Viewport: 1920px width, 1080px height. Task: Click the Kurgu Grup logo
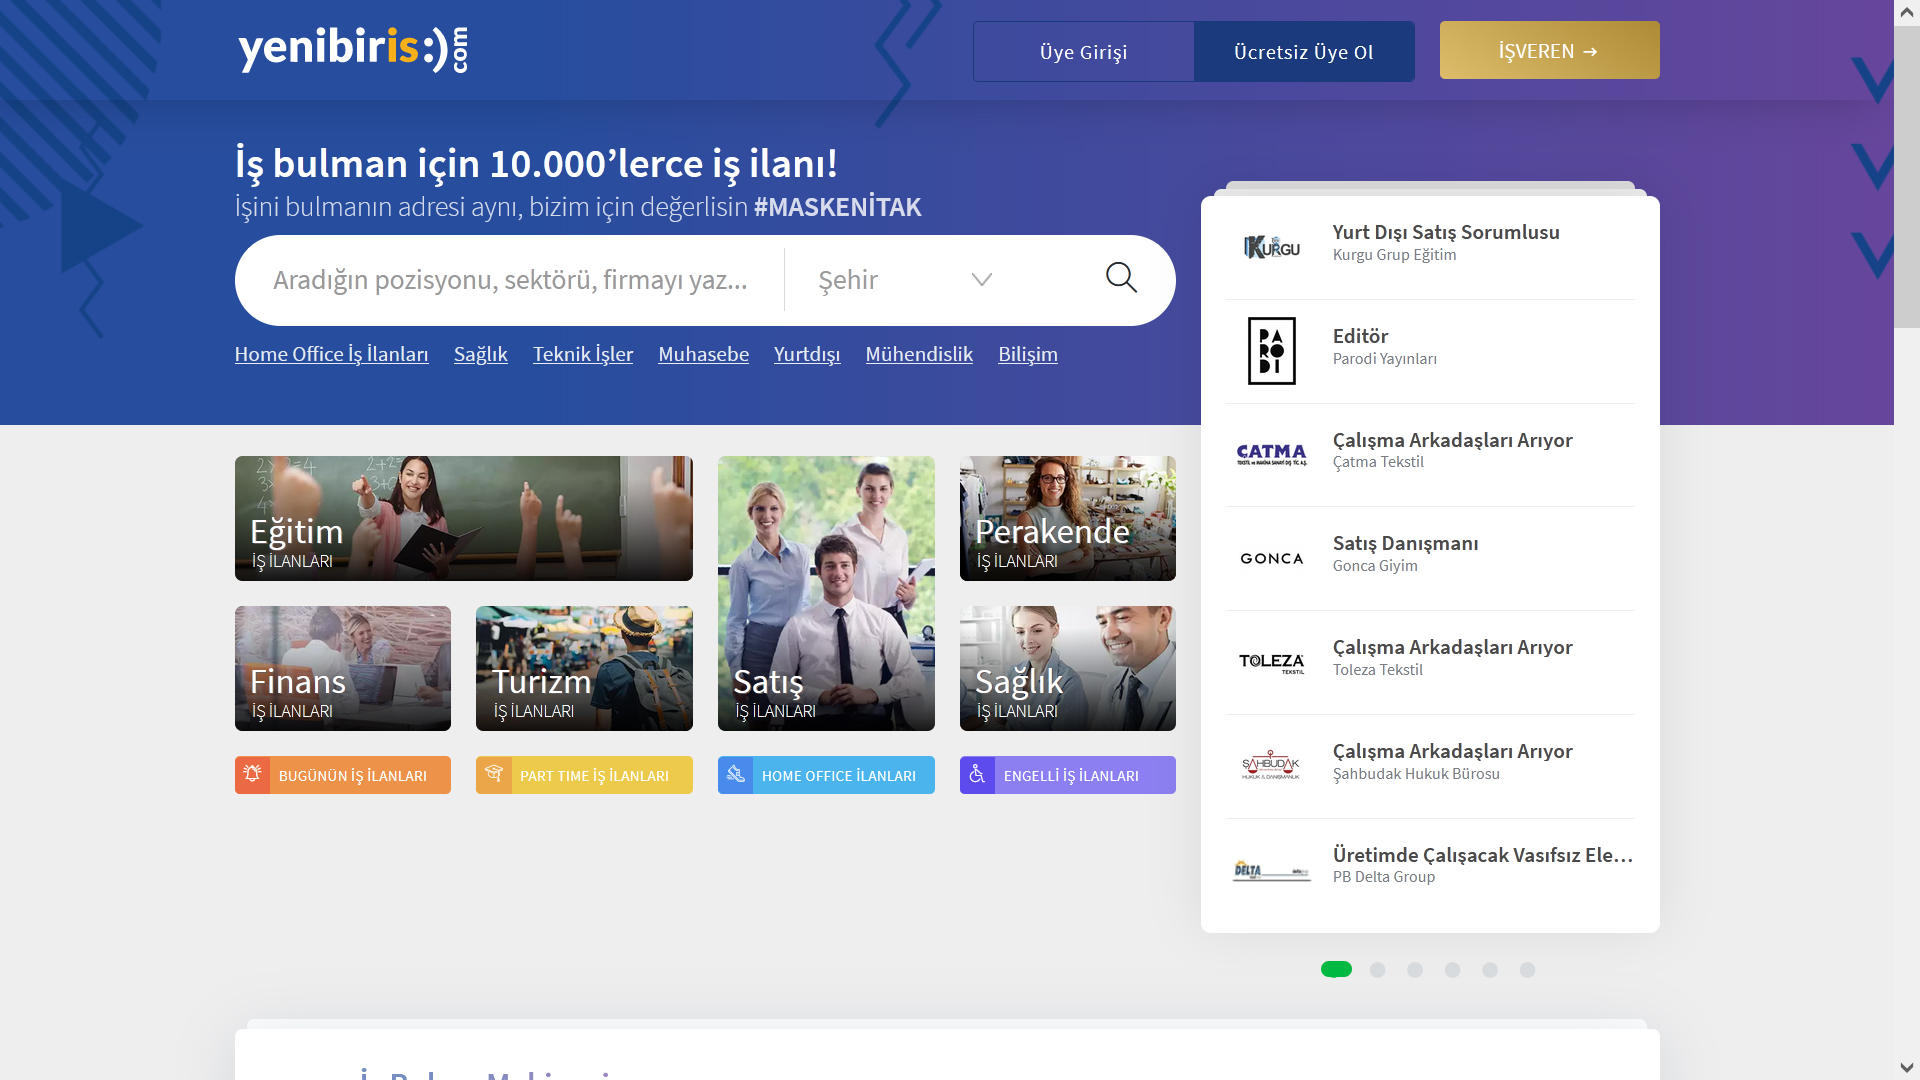coord(1272,247)
